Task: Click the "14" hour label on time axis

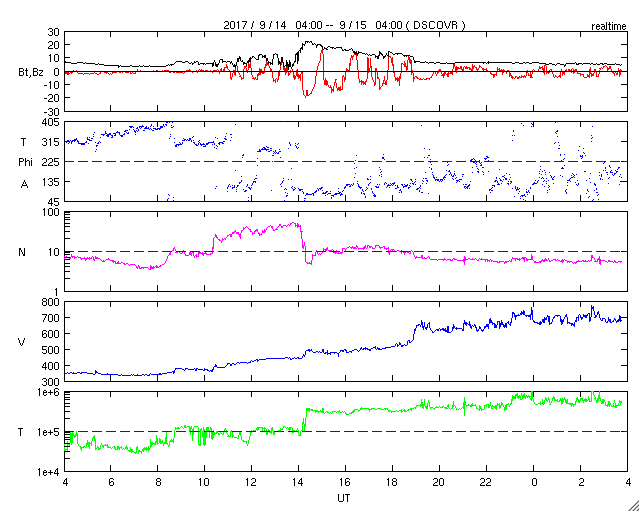Action: pyautogui.click(x=298, y=483)
